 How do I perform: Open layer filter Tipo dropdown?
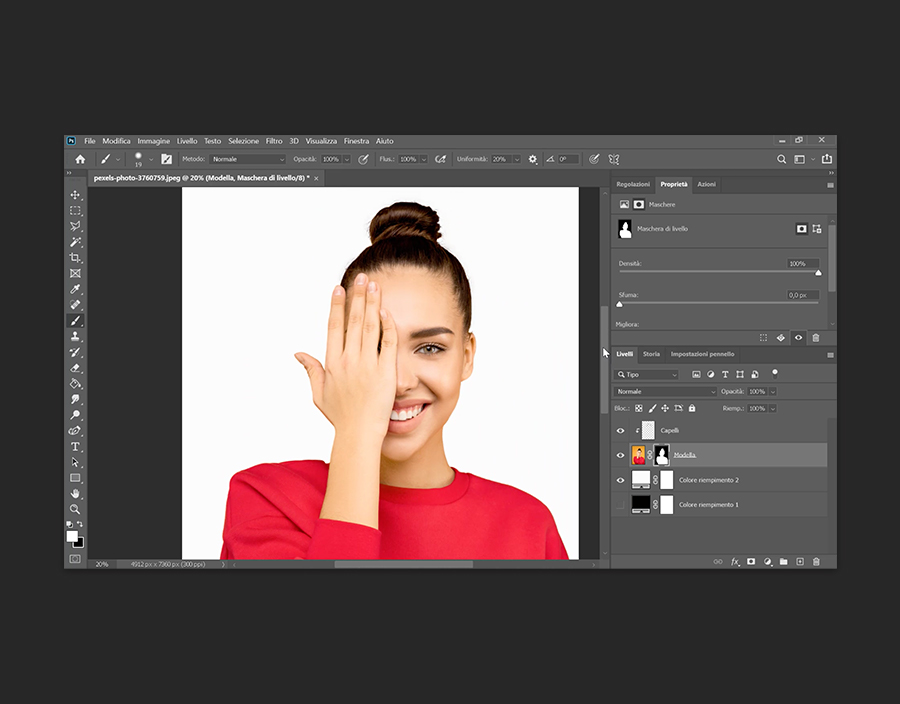[x=647, y=374]
